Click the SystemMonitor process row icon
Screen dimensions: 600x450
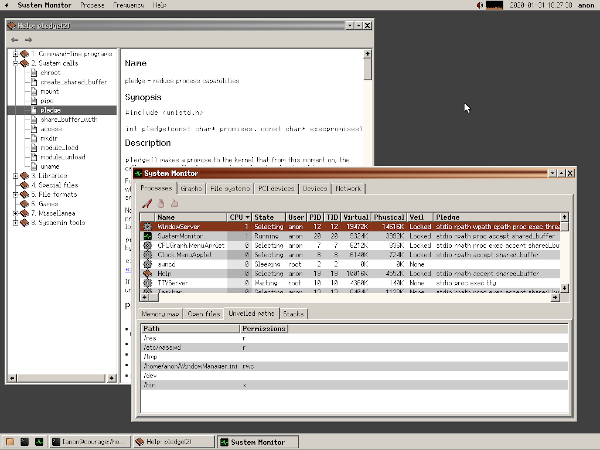[x=148, y=236]
